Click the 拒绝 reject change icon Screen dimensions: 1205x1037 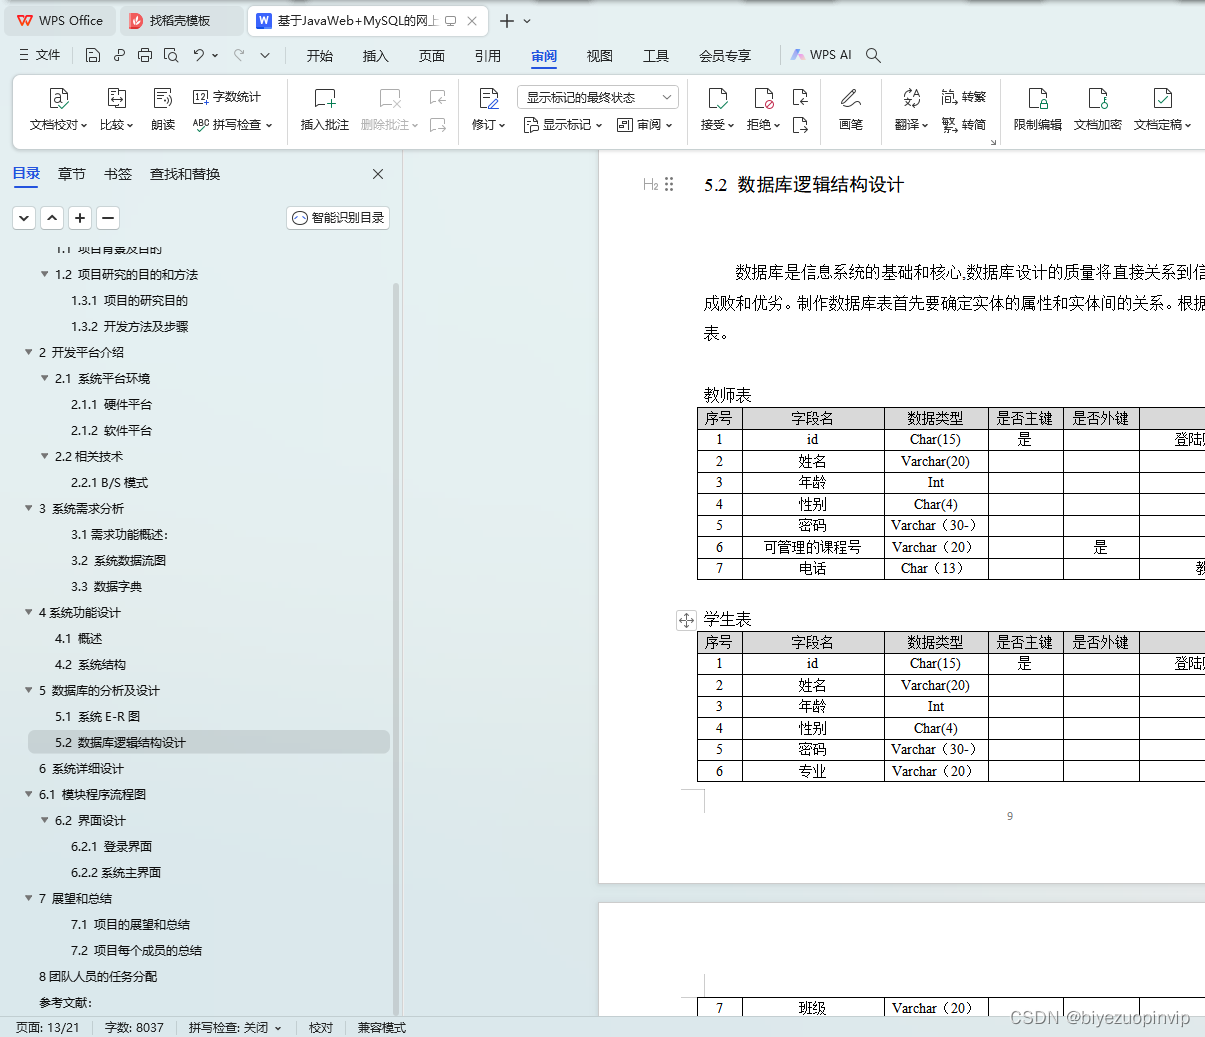[764, 98]
